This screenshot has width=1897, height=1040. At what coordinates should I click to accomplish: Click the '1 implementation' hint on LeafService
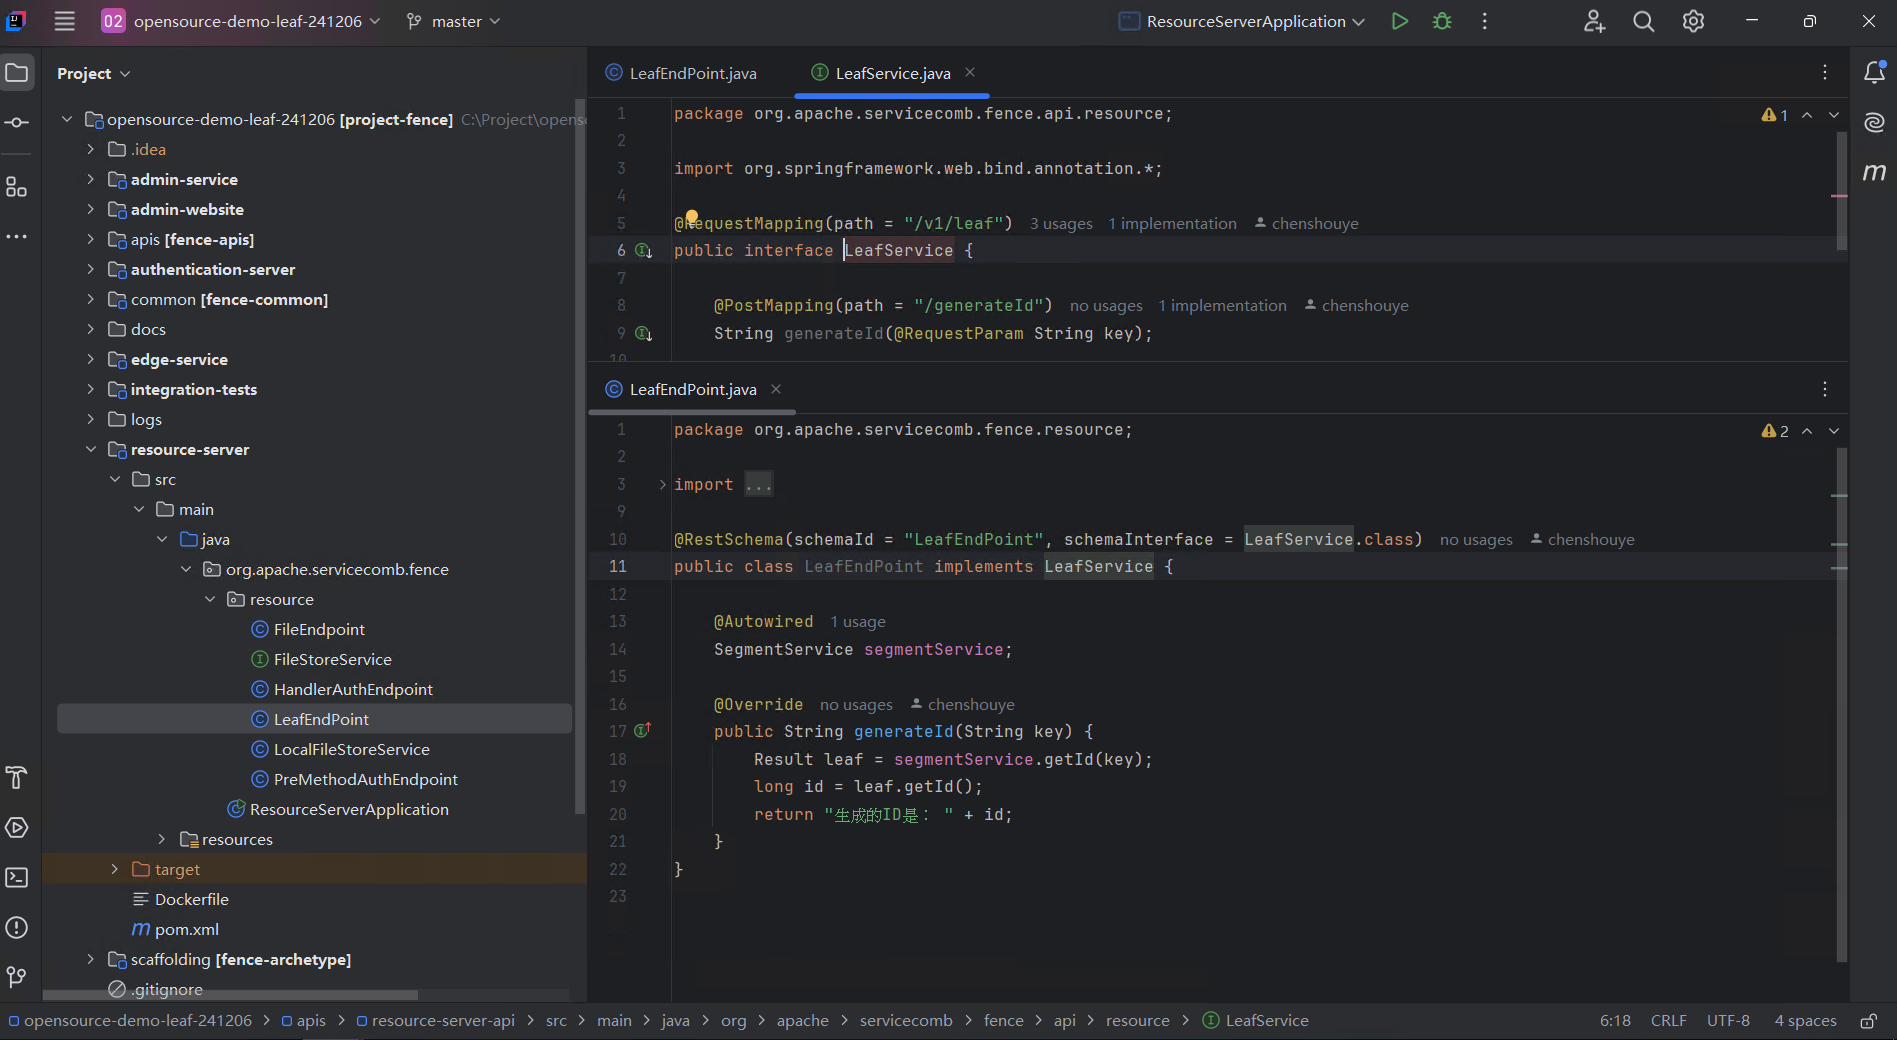point(1172,224)
